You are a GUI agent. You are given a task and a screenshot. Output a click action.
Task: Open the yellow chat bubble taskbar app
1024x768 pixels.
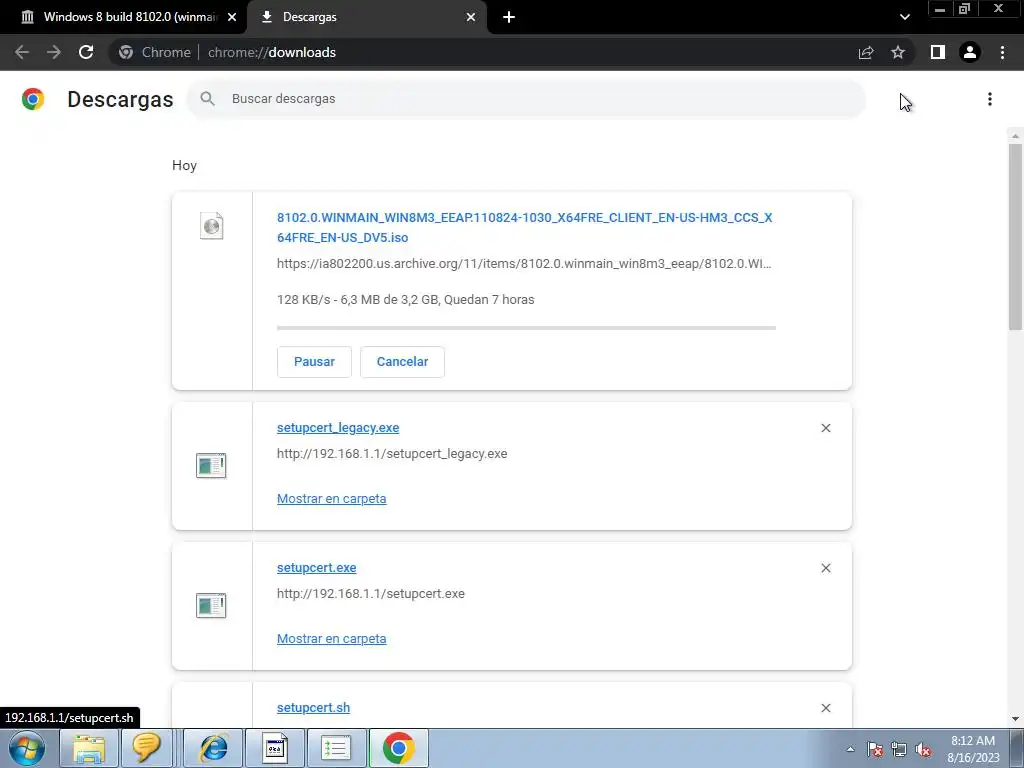point(146,748)
